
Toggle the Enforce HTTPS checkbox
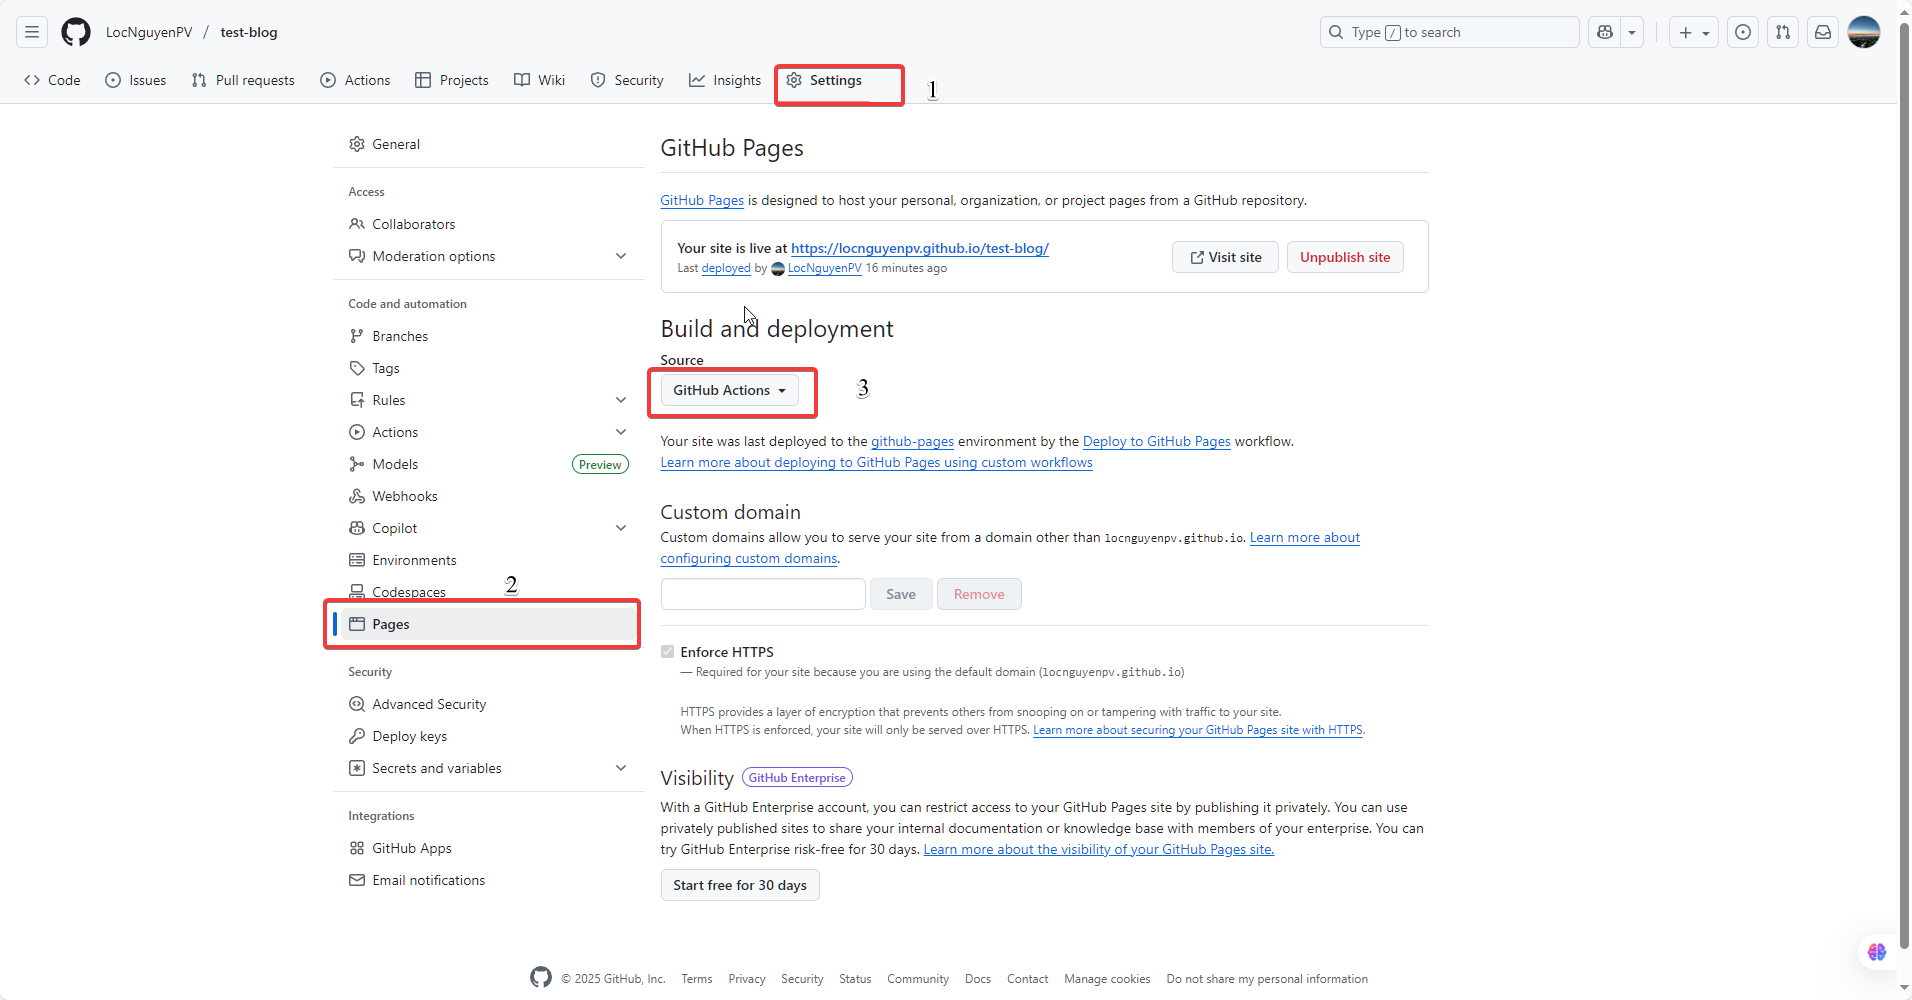point(668,652)
